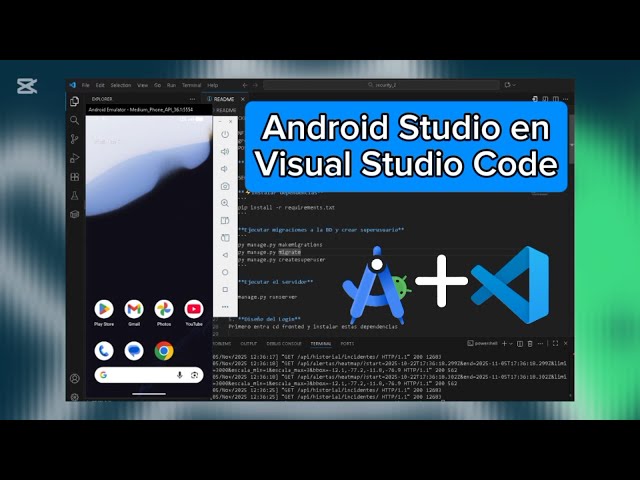The height and width of the screenshot is (480, 640).
Task: Split the terminal panel
Action: (520, 344)
